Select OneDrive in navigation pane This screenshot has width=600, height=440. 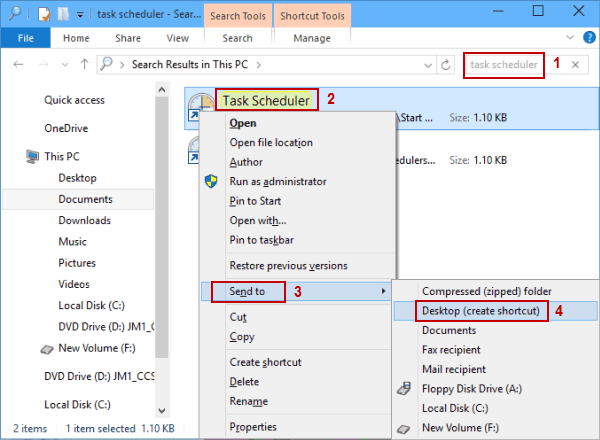[x=66, y=128]
